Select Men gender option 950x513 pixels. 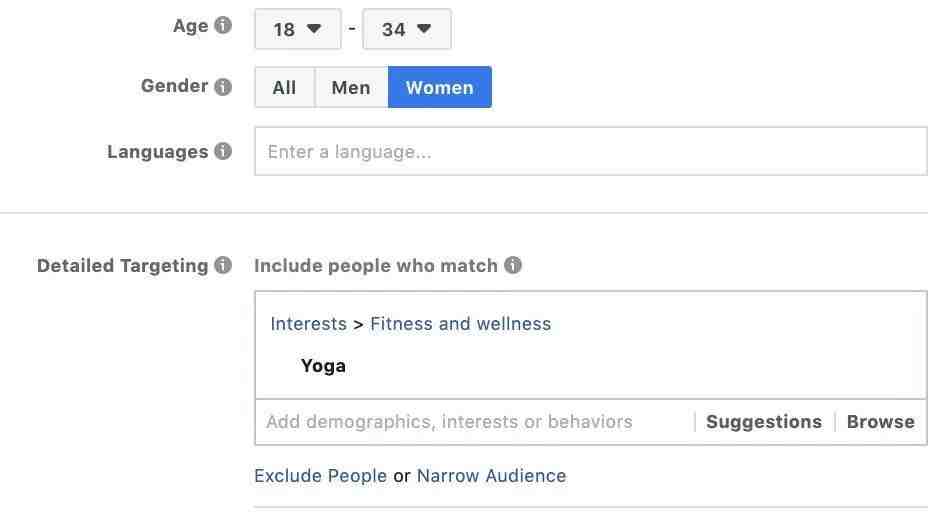coord(351,87)
